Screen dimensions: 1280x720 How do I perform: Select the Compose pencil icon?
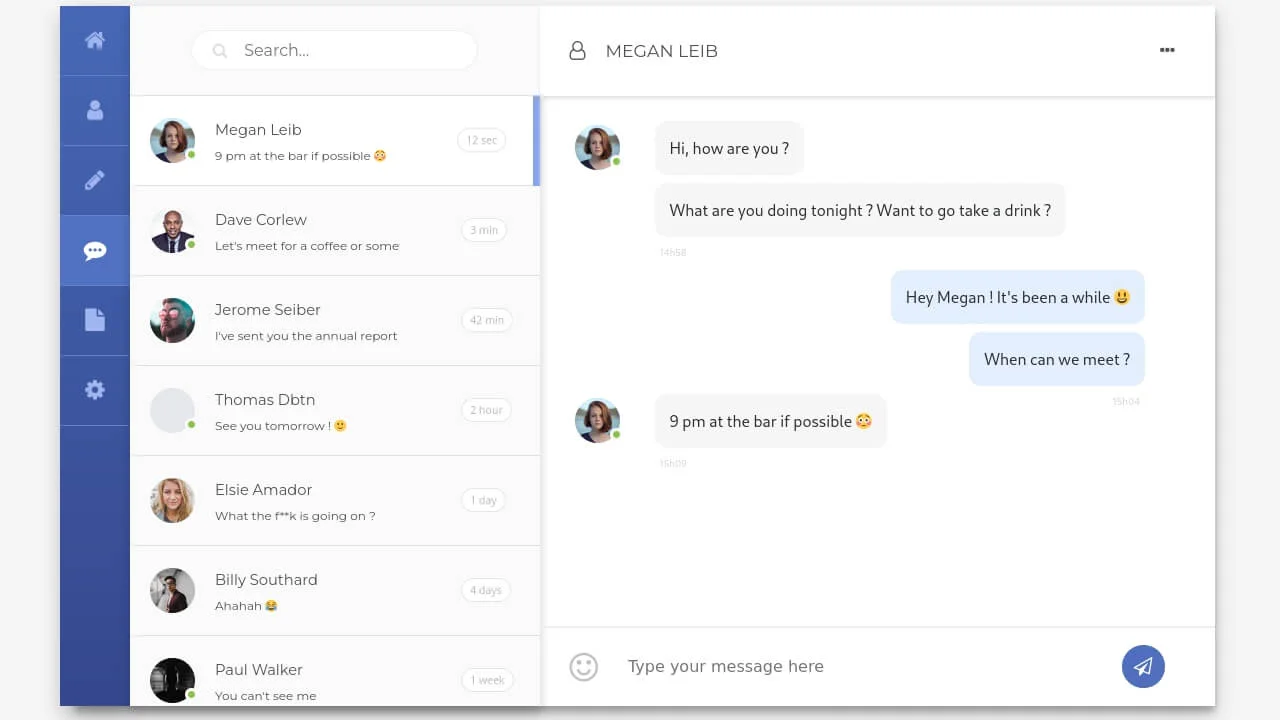pyautogui.click(x=95, y=180)
